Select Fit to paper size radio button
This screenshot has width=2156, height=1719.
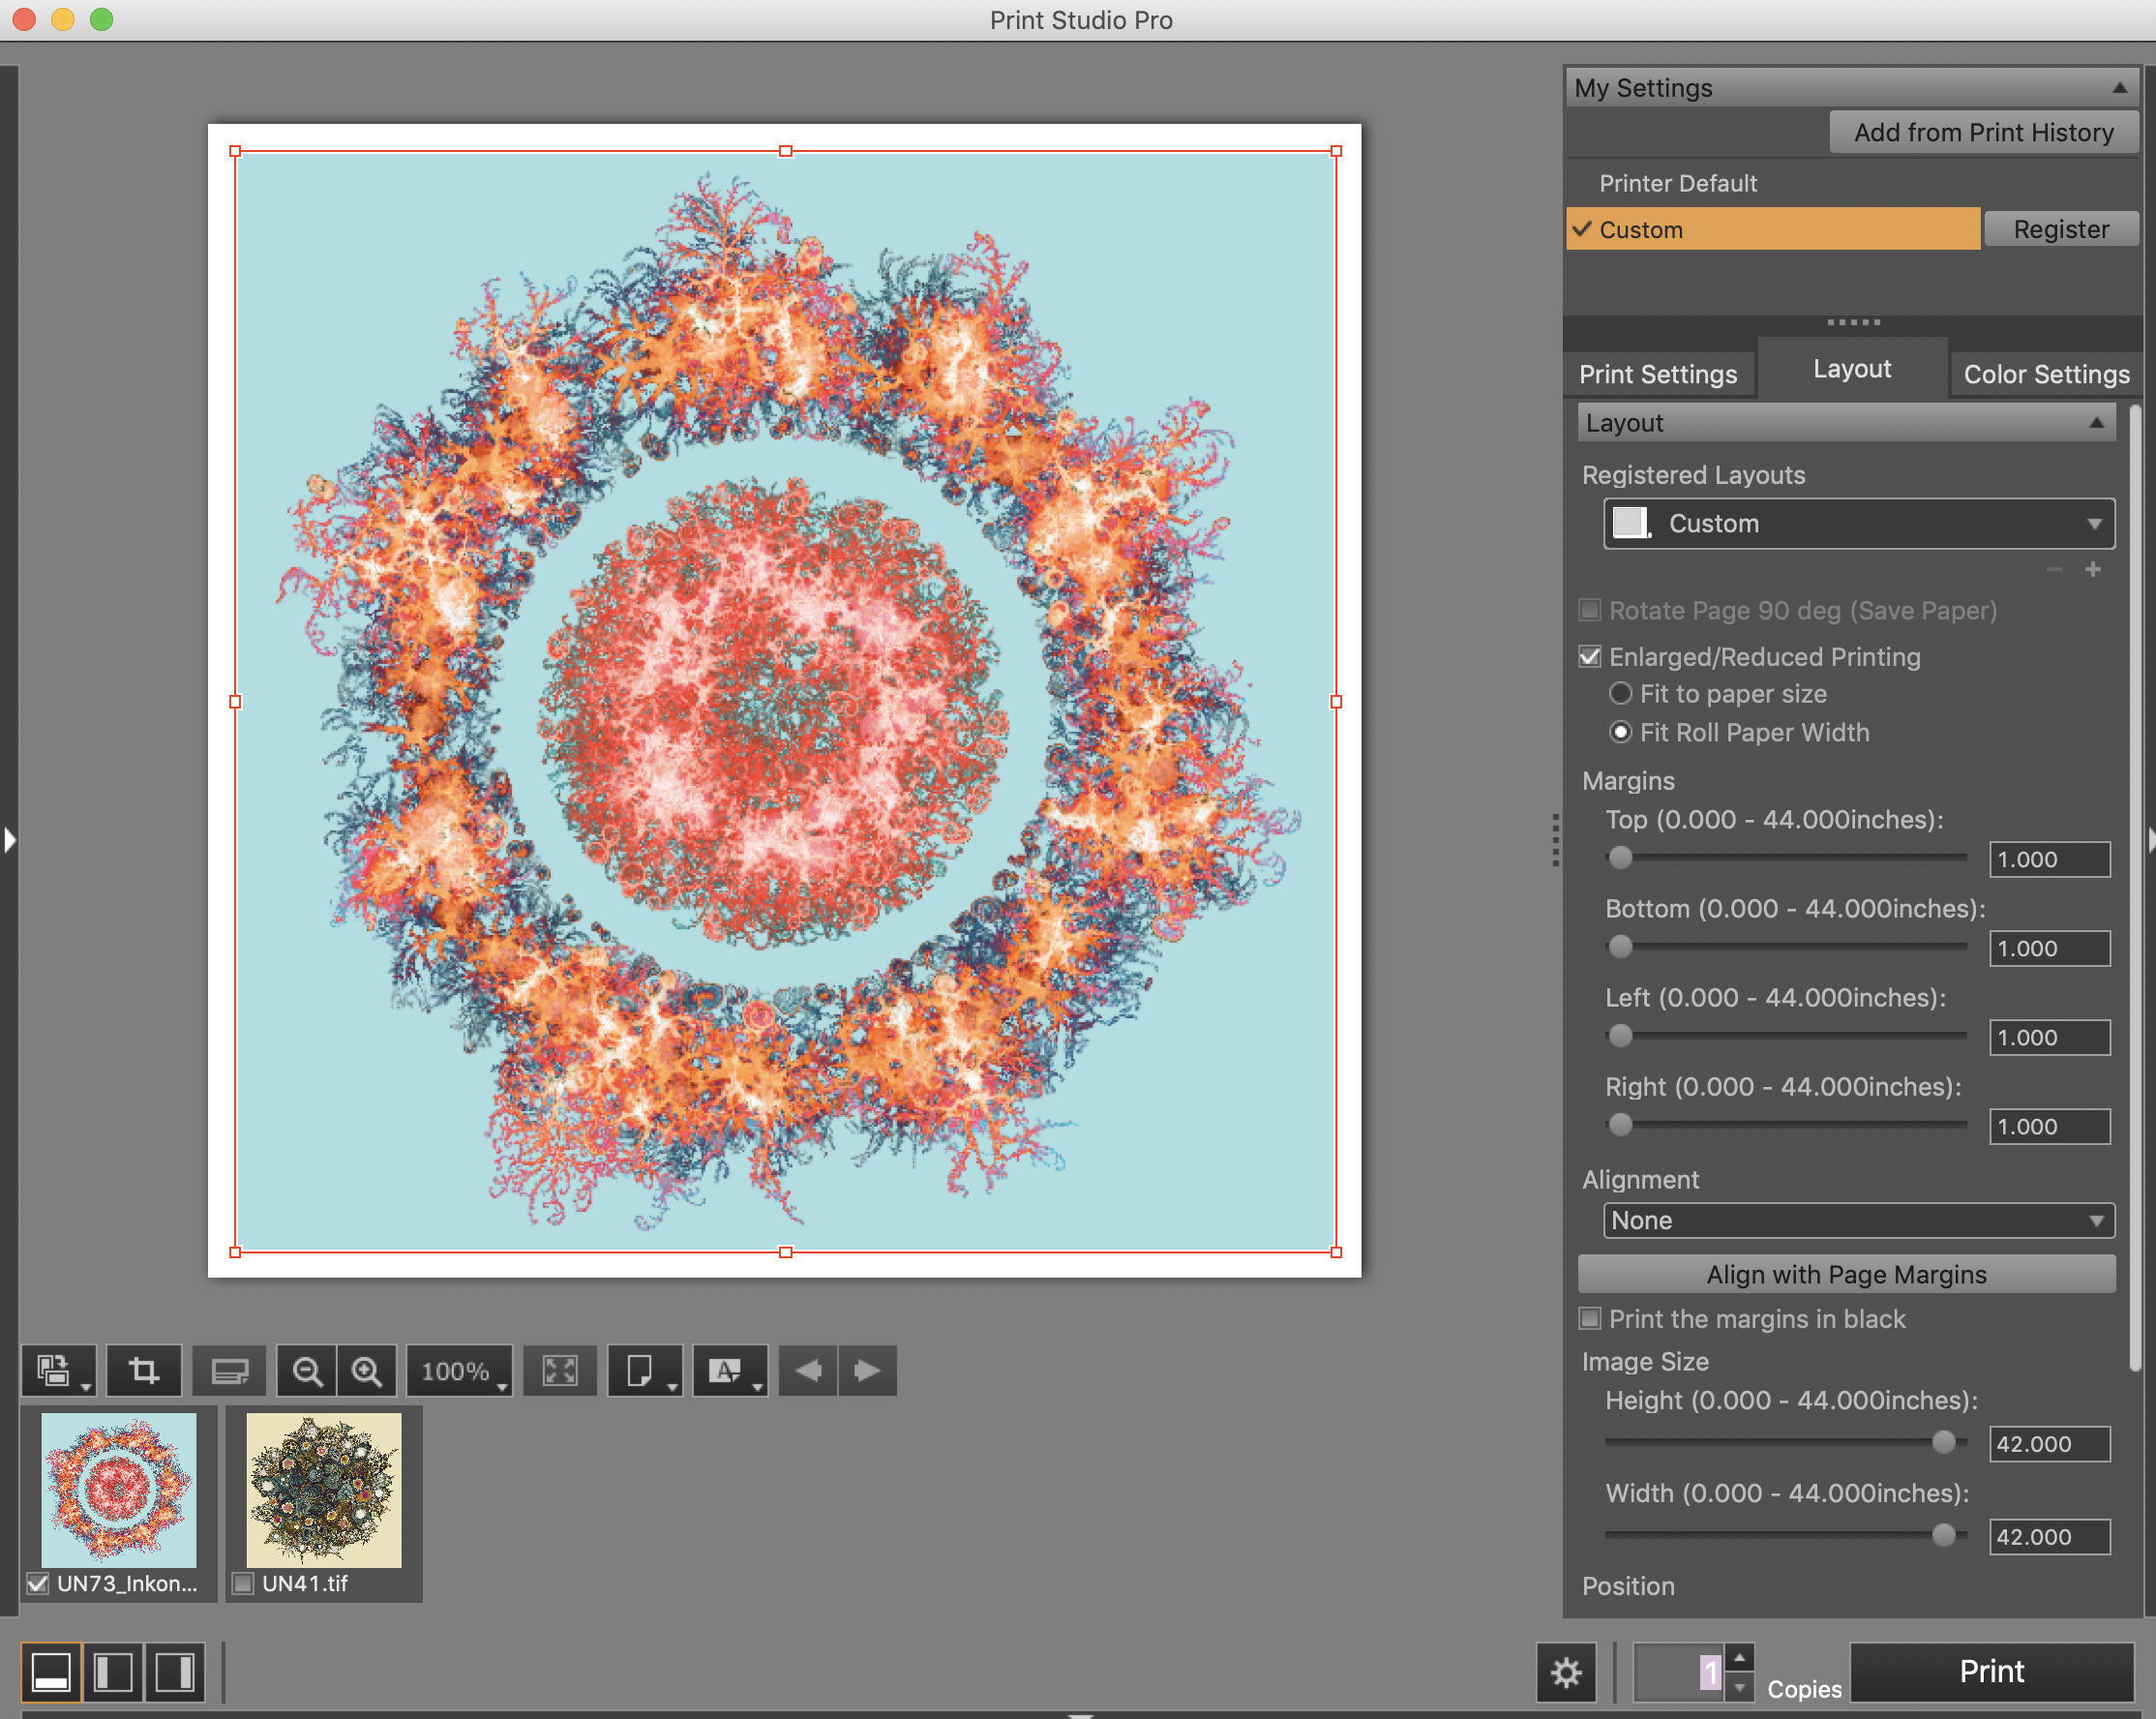(x=1620, y=694)
